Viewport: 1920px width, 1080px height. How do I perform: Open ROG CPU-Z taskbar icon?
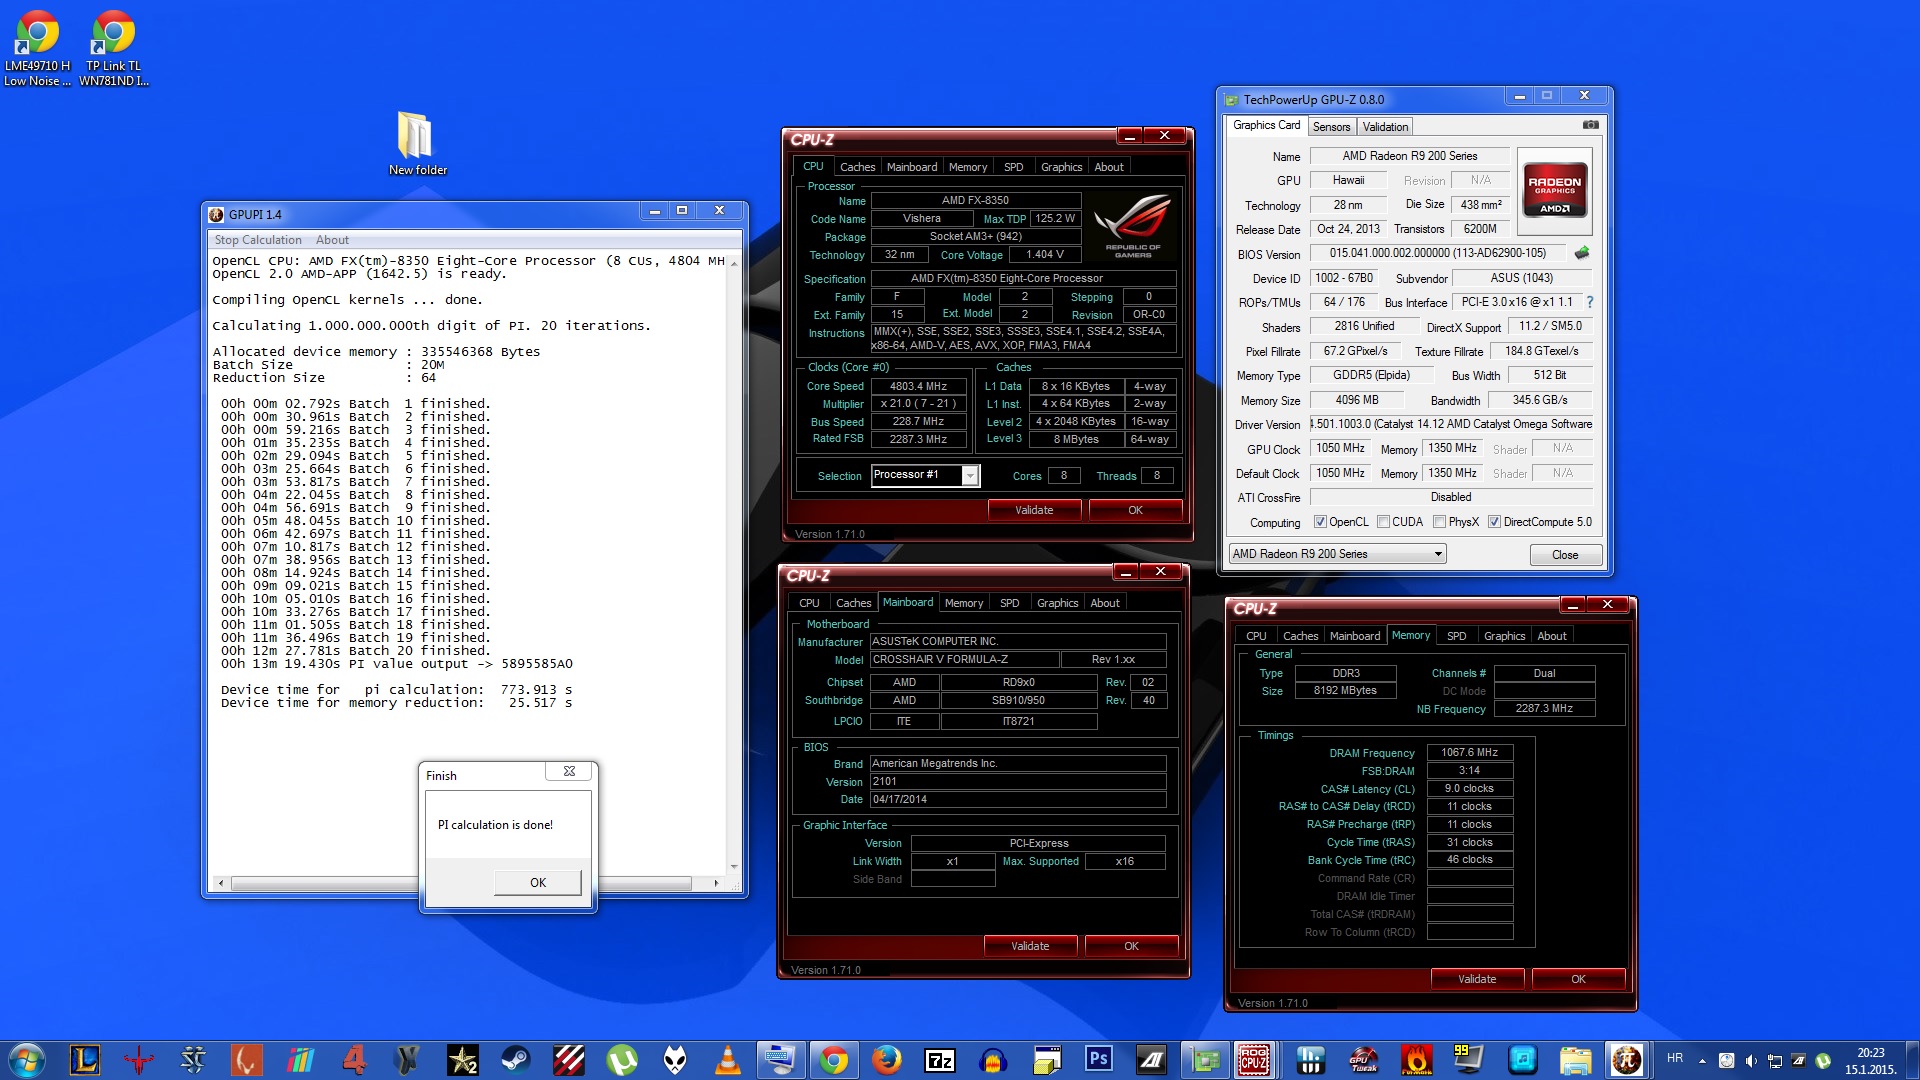tap(1254, 1059)
